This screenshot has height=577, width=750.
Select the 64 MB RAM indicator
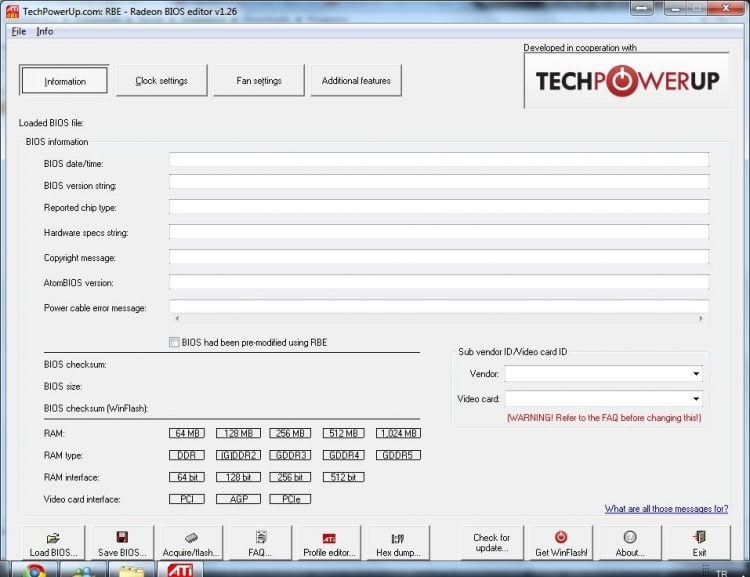(x=187, y=433)
